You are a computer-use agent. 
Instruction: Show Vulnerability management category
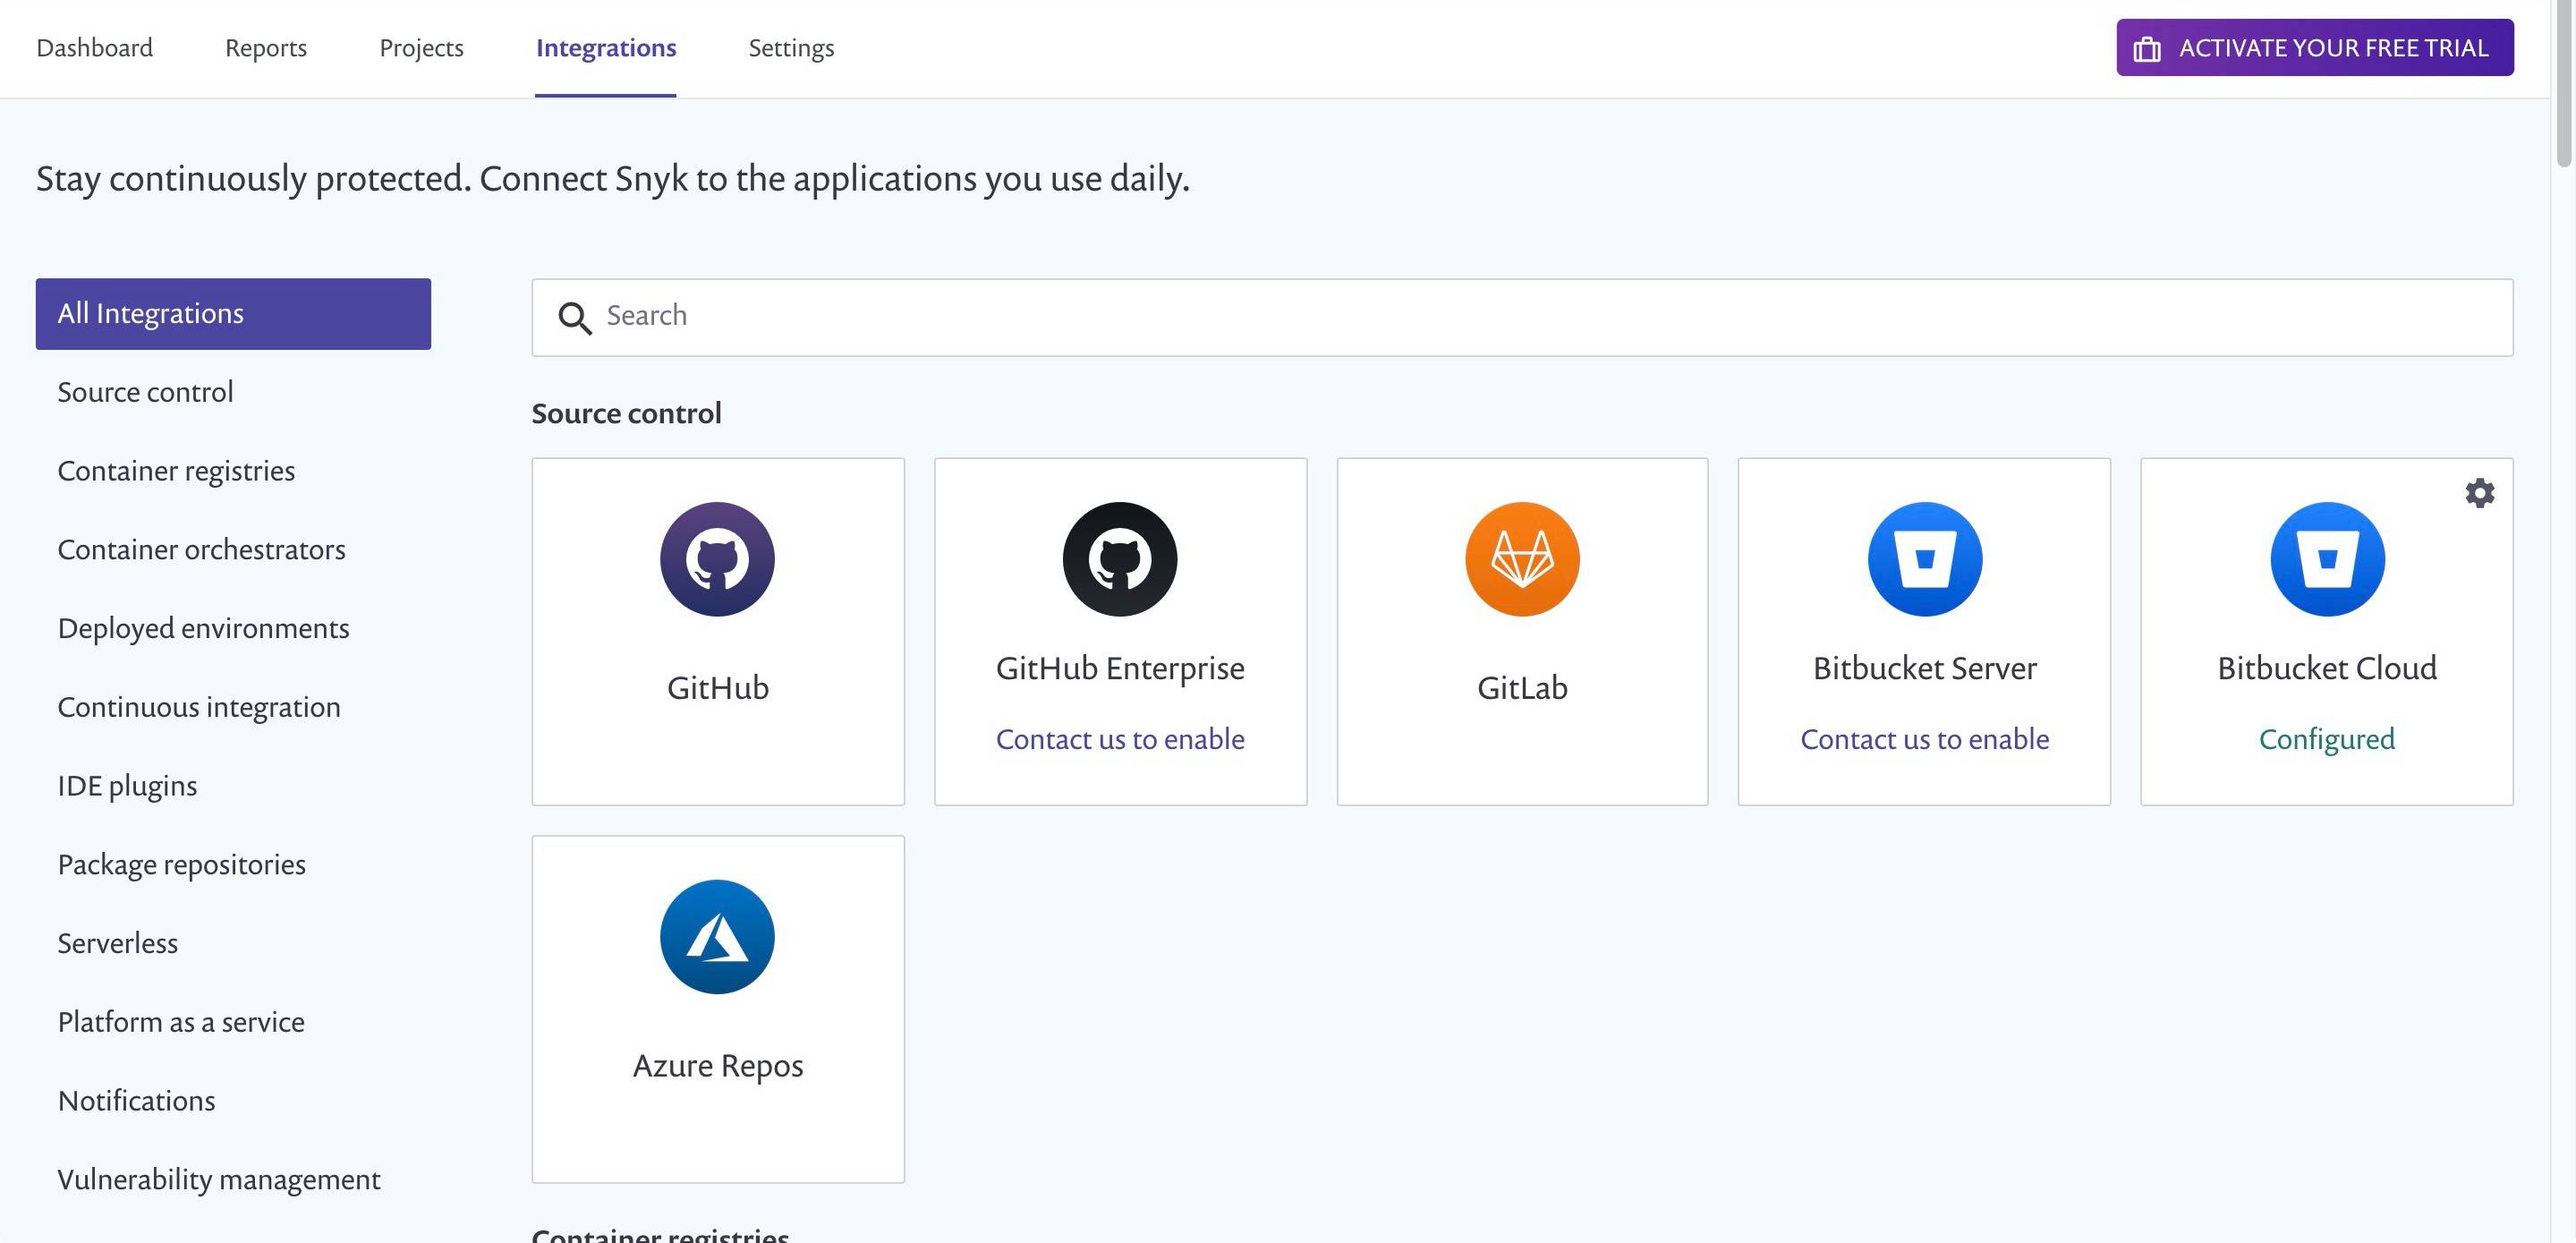(x=219, y=1180)
